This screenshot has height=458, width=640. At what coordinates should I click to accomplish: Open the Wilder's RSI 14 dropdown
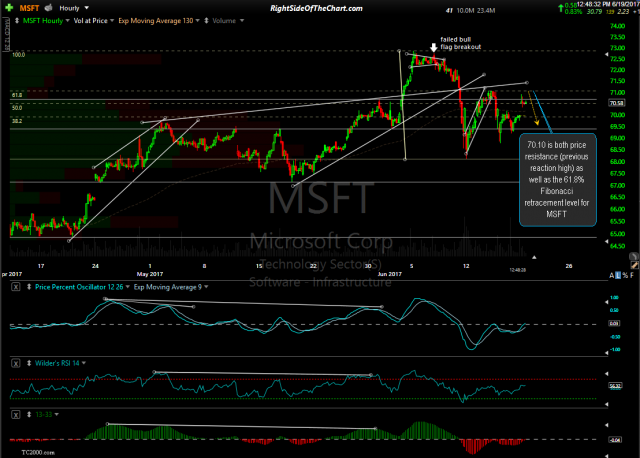(84, 363)
